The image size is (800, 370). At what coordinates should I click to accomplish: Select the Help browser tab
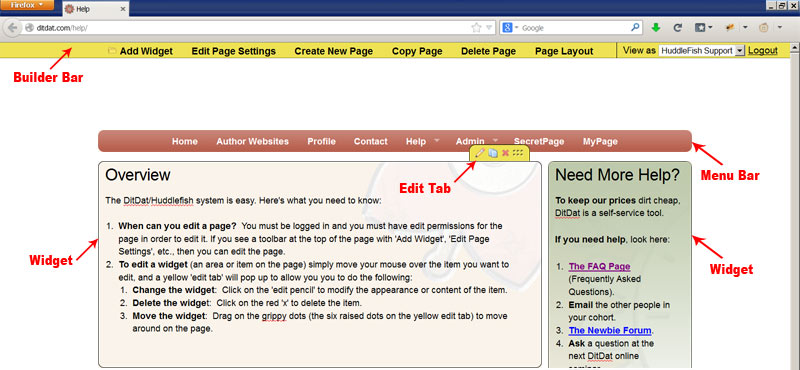[x=95, y=9]
